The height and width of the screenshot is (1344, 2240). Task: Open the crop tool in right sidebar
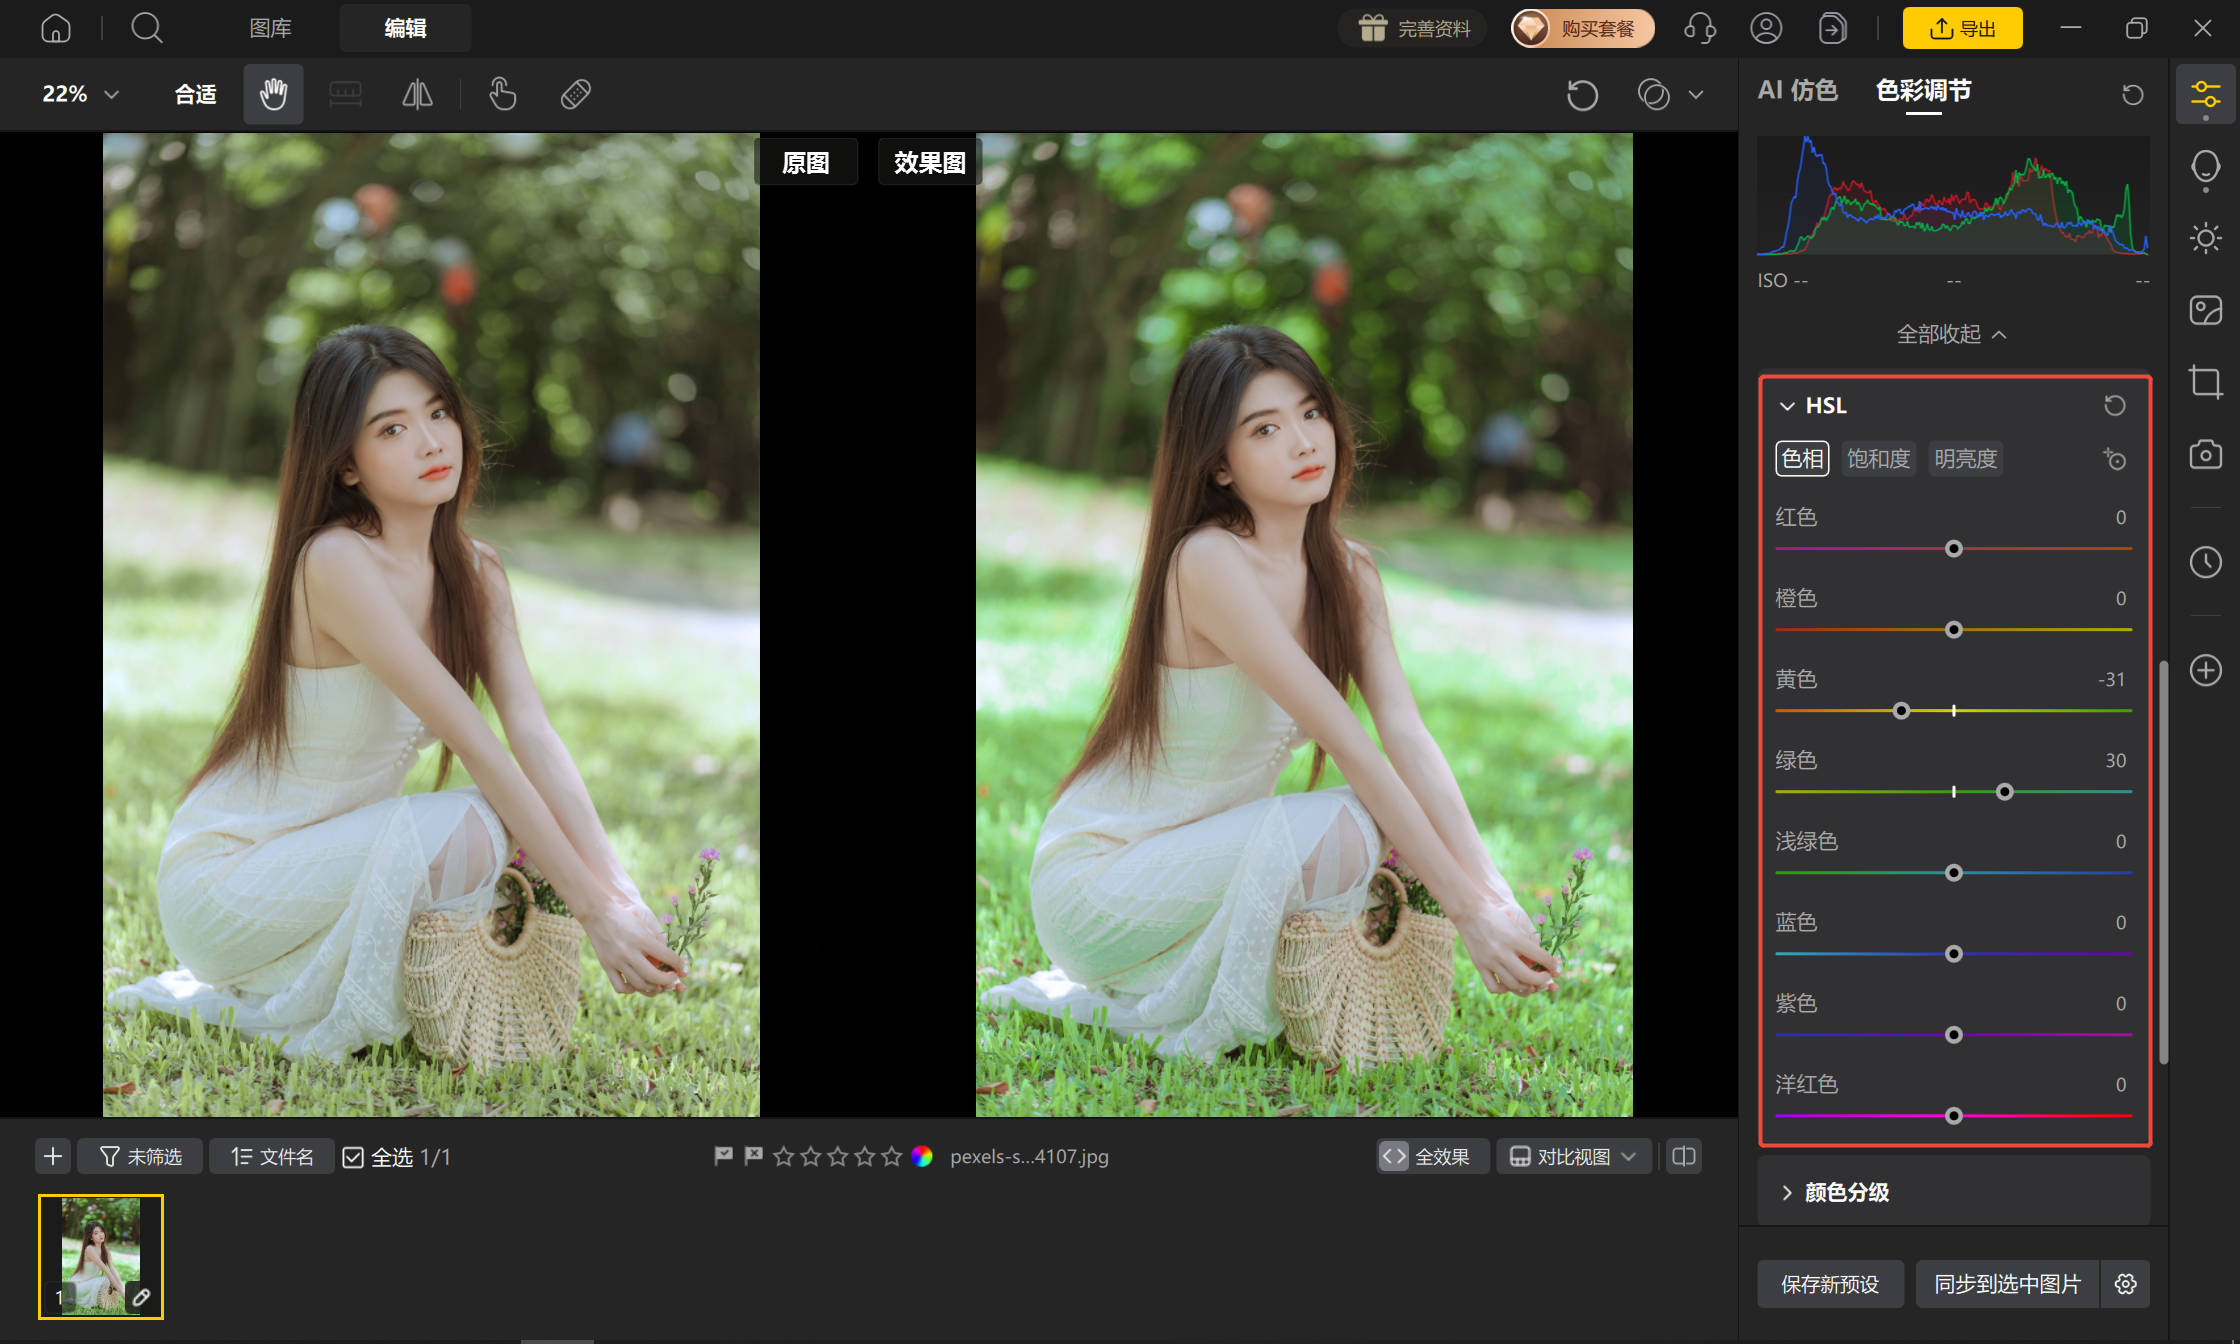[x=2205, y=382]
